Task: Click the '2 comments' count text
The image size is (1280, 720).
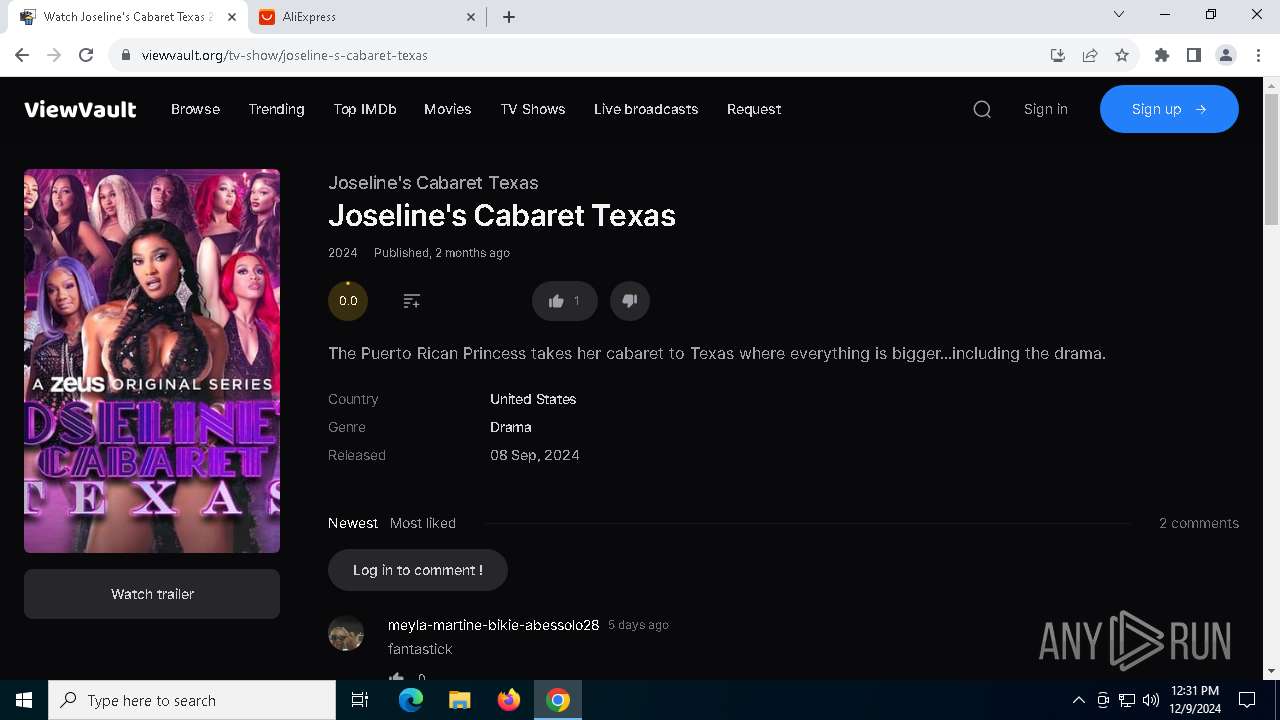Action: click(x=1199, y=523)
